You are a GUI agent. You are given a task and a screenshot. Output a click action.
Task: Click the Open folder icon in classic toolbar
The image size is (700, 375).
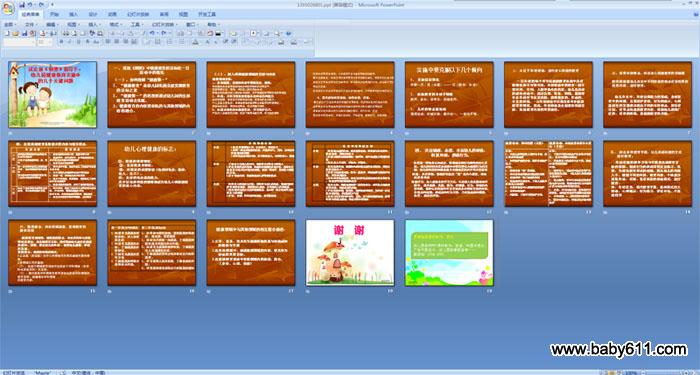(15, 33)
